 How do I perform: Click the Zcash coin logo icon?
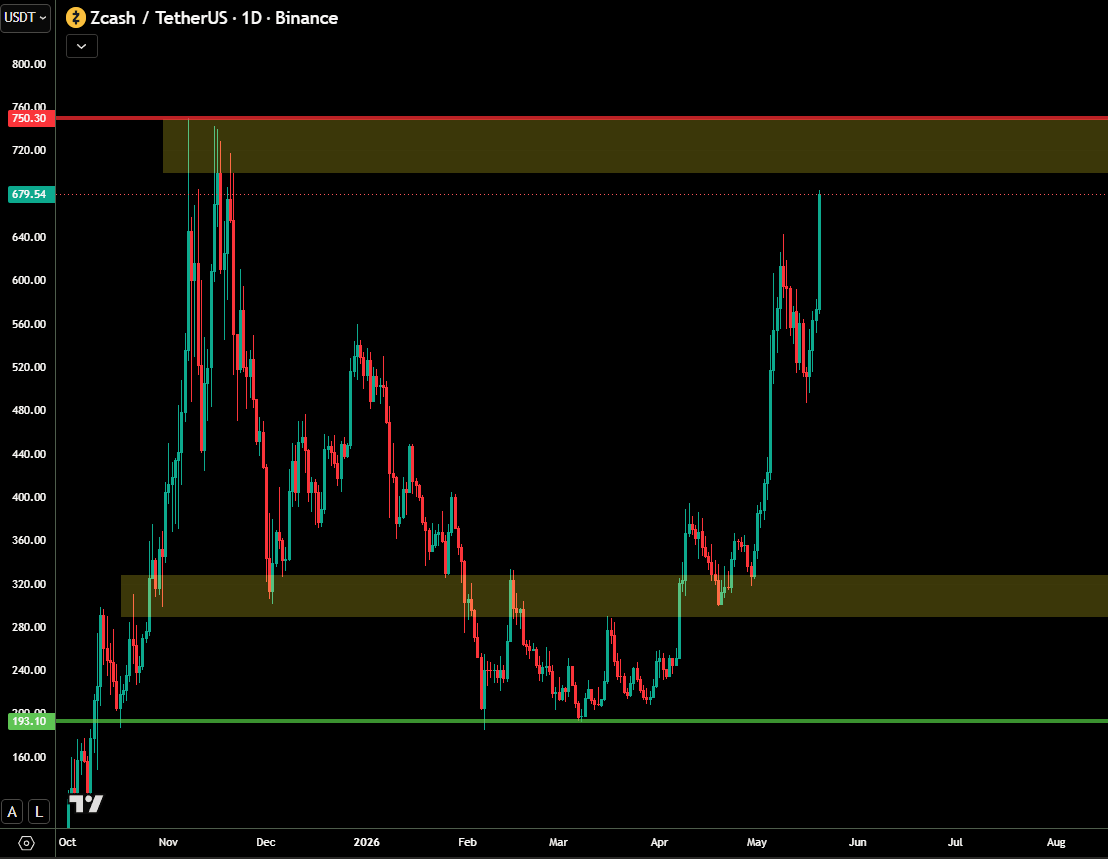pyautogui.click(x=76, y=18)
